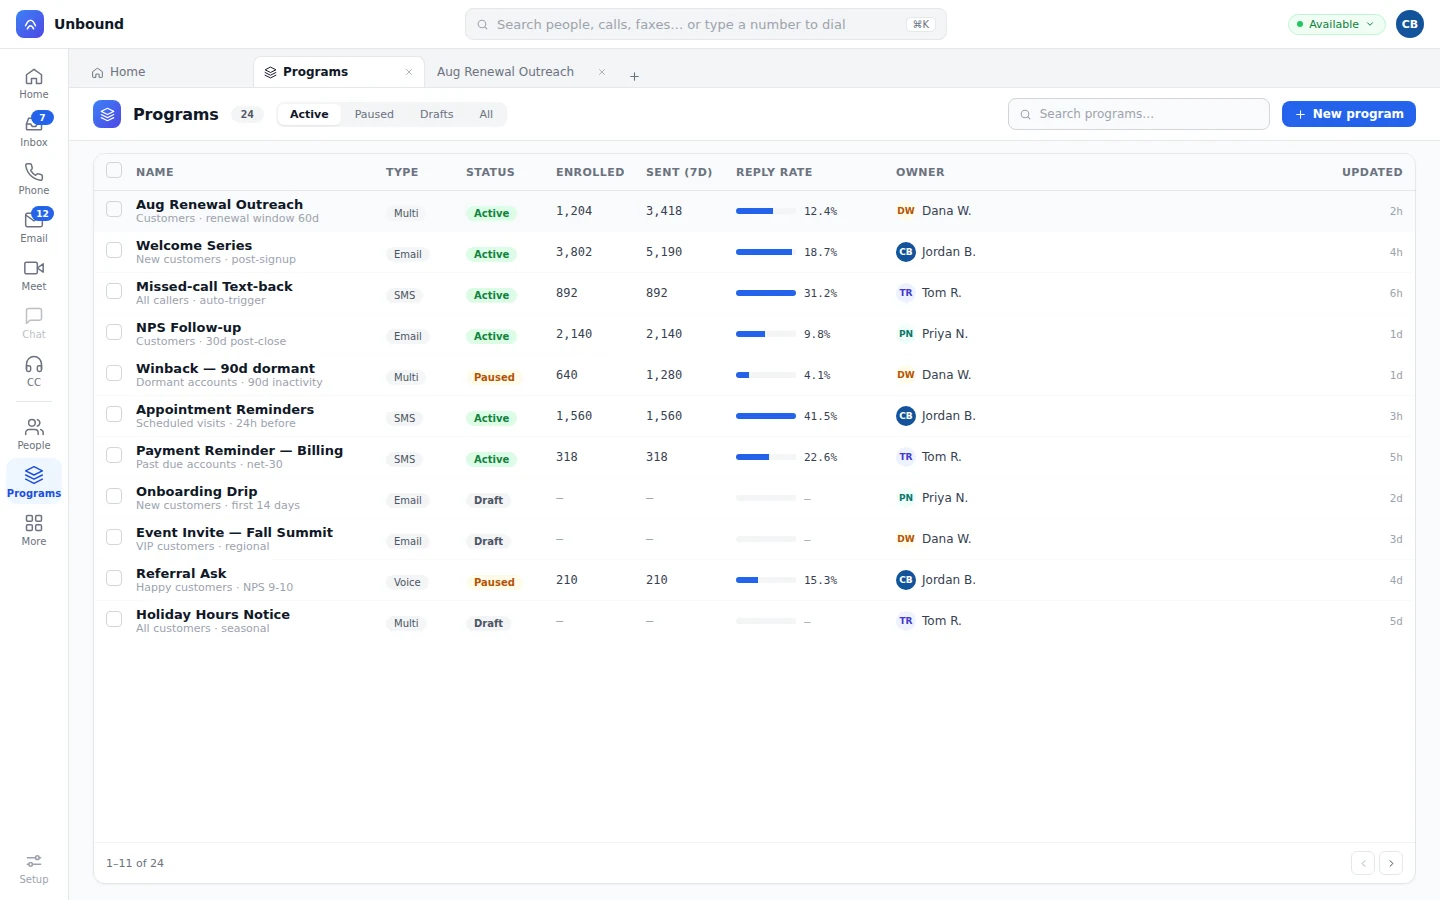Toggle the select-all header checkbox

point(114,170)
